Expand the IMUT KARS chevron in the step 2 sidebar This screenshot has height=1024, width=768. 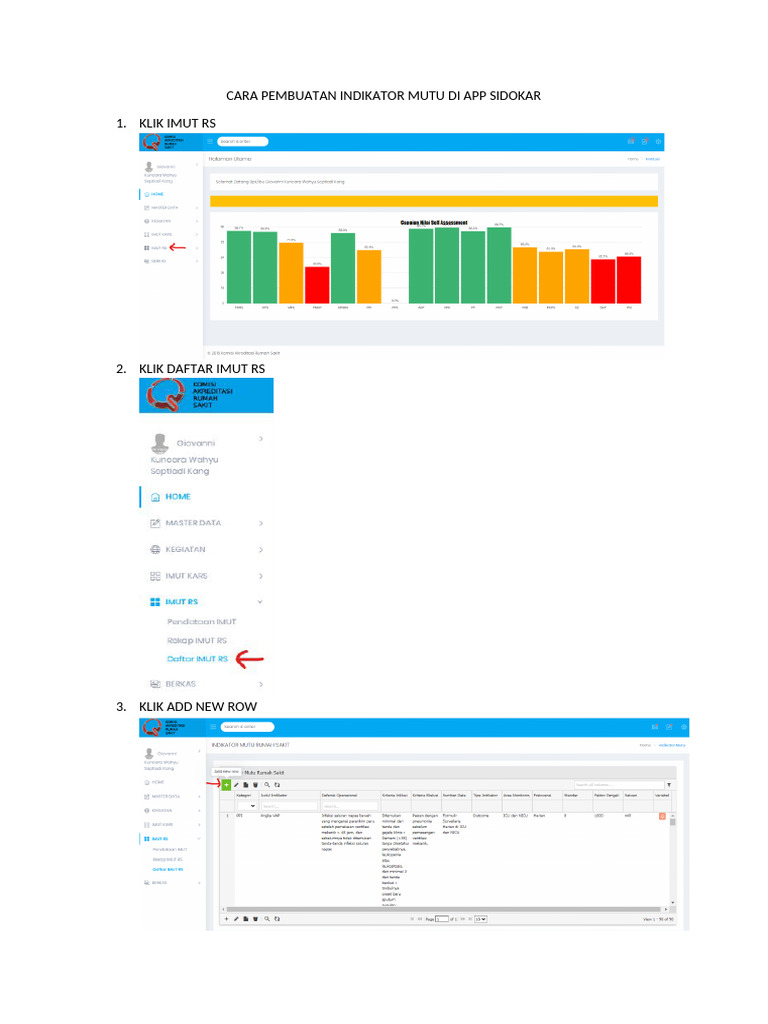pos(261,576)
